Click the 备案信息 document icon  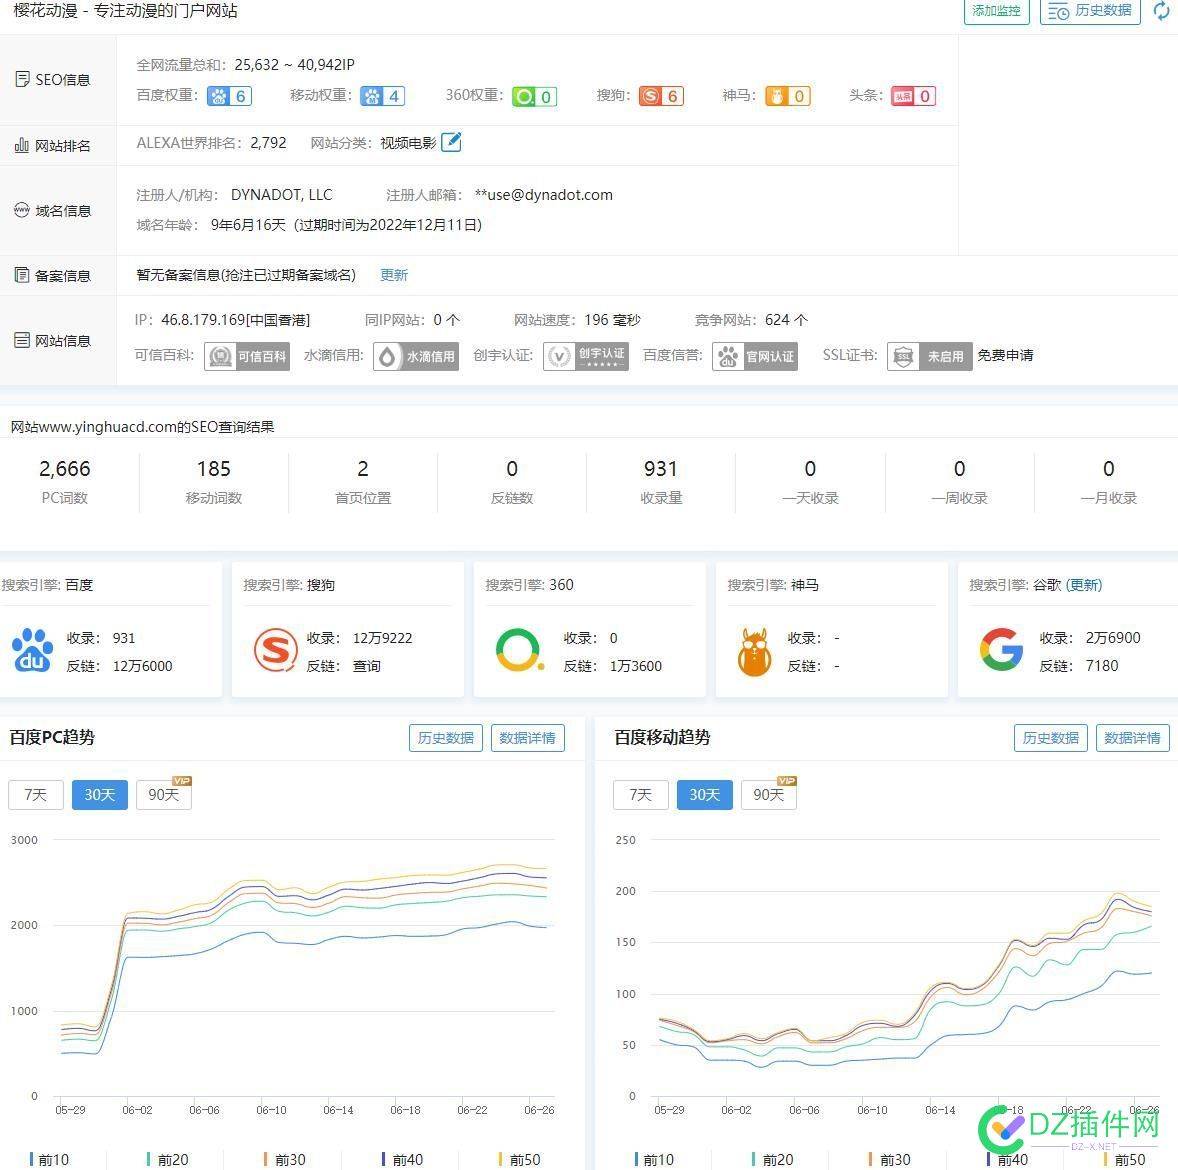coord(22,275)
